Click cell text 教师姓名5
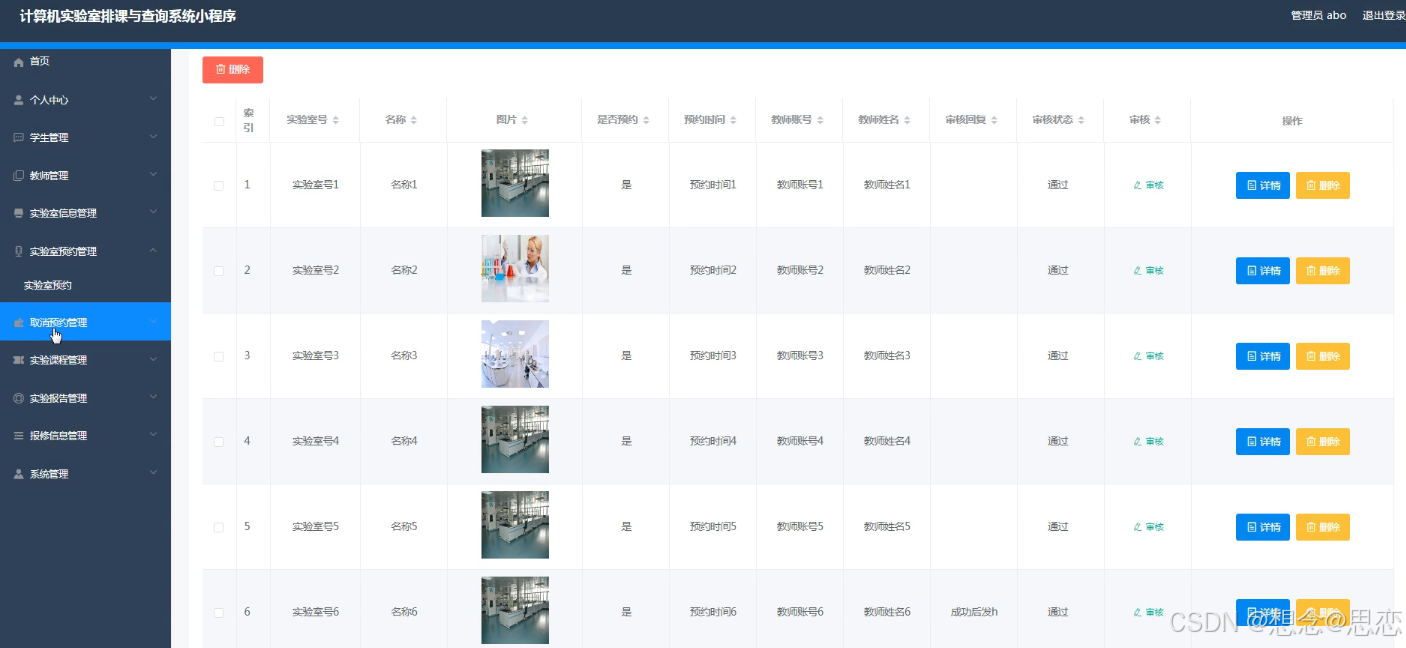 tap(887, 527)
